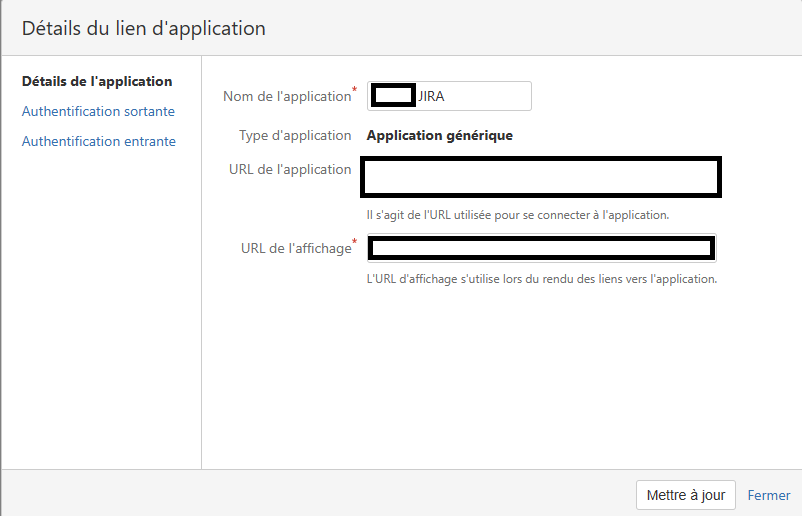Click the Mettre à jour button

[686, 495]
